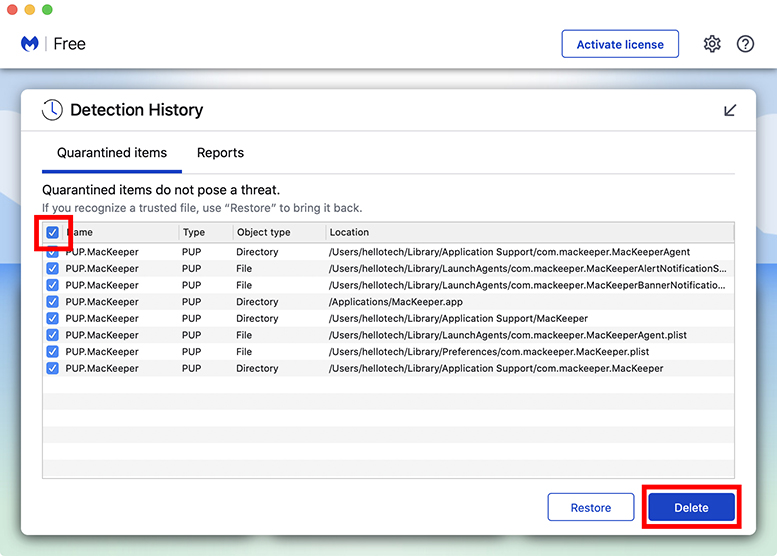
Task: Uncheck the Application Support/com.mackeeper.MacKeeper row checkbox
Action: [53, 368]
